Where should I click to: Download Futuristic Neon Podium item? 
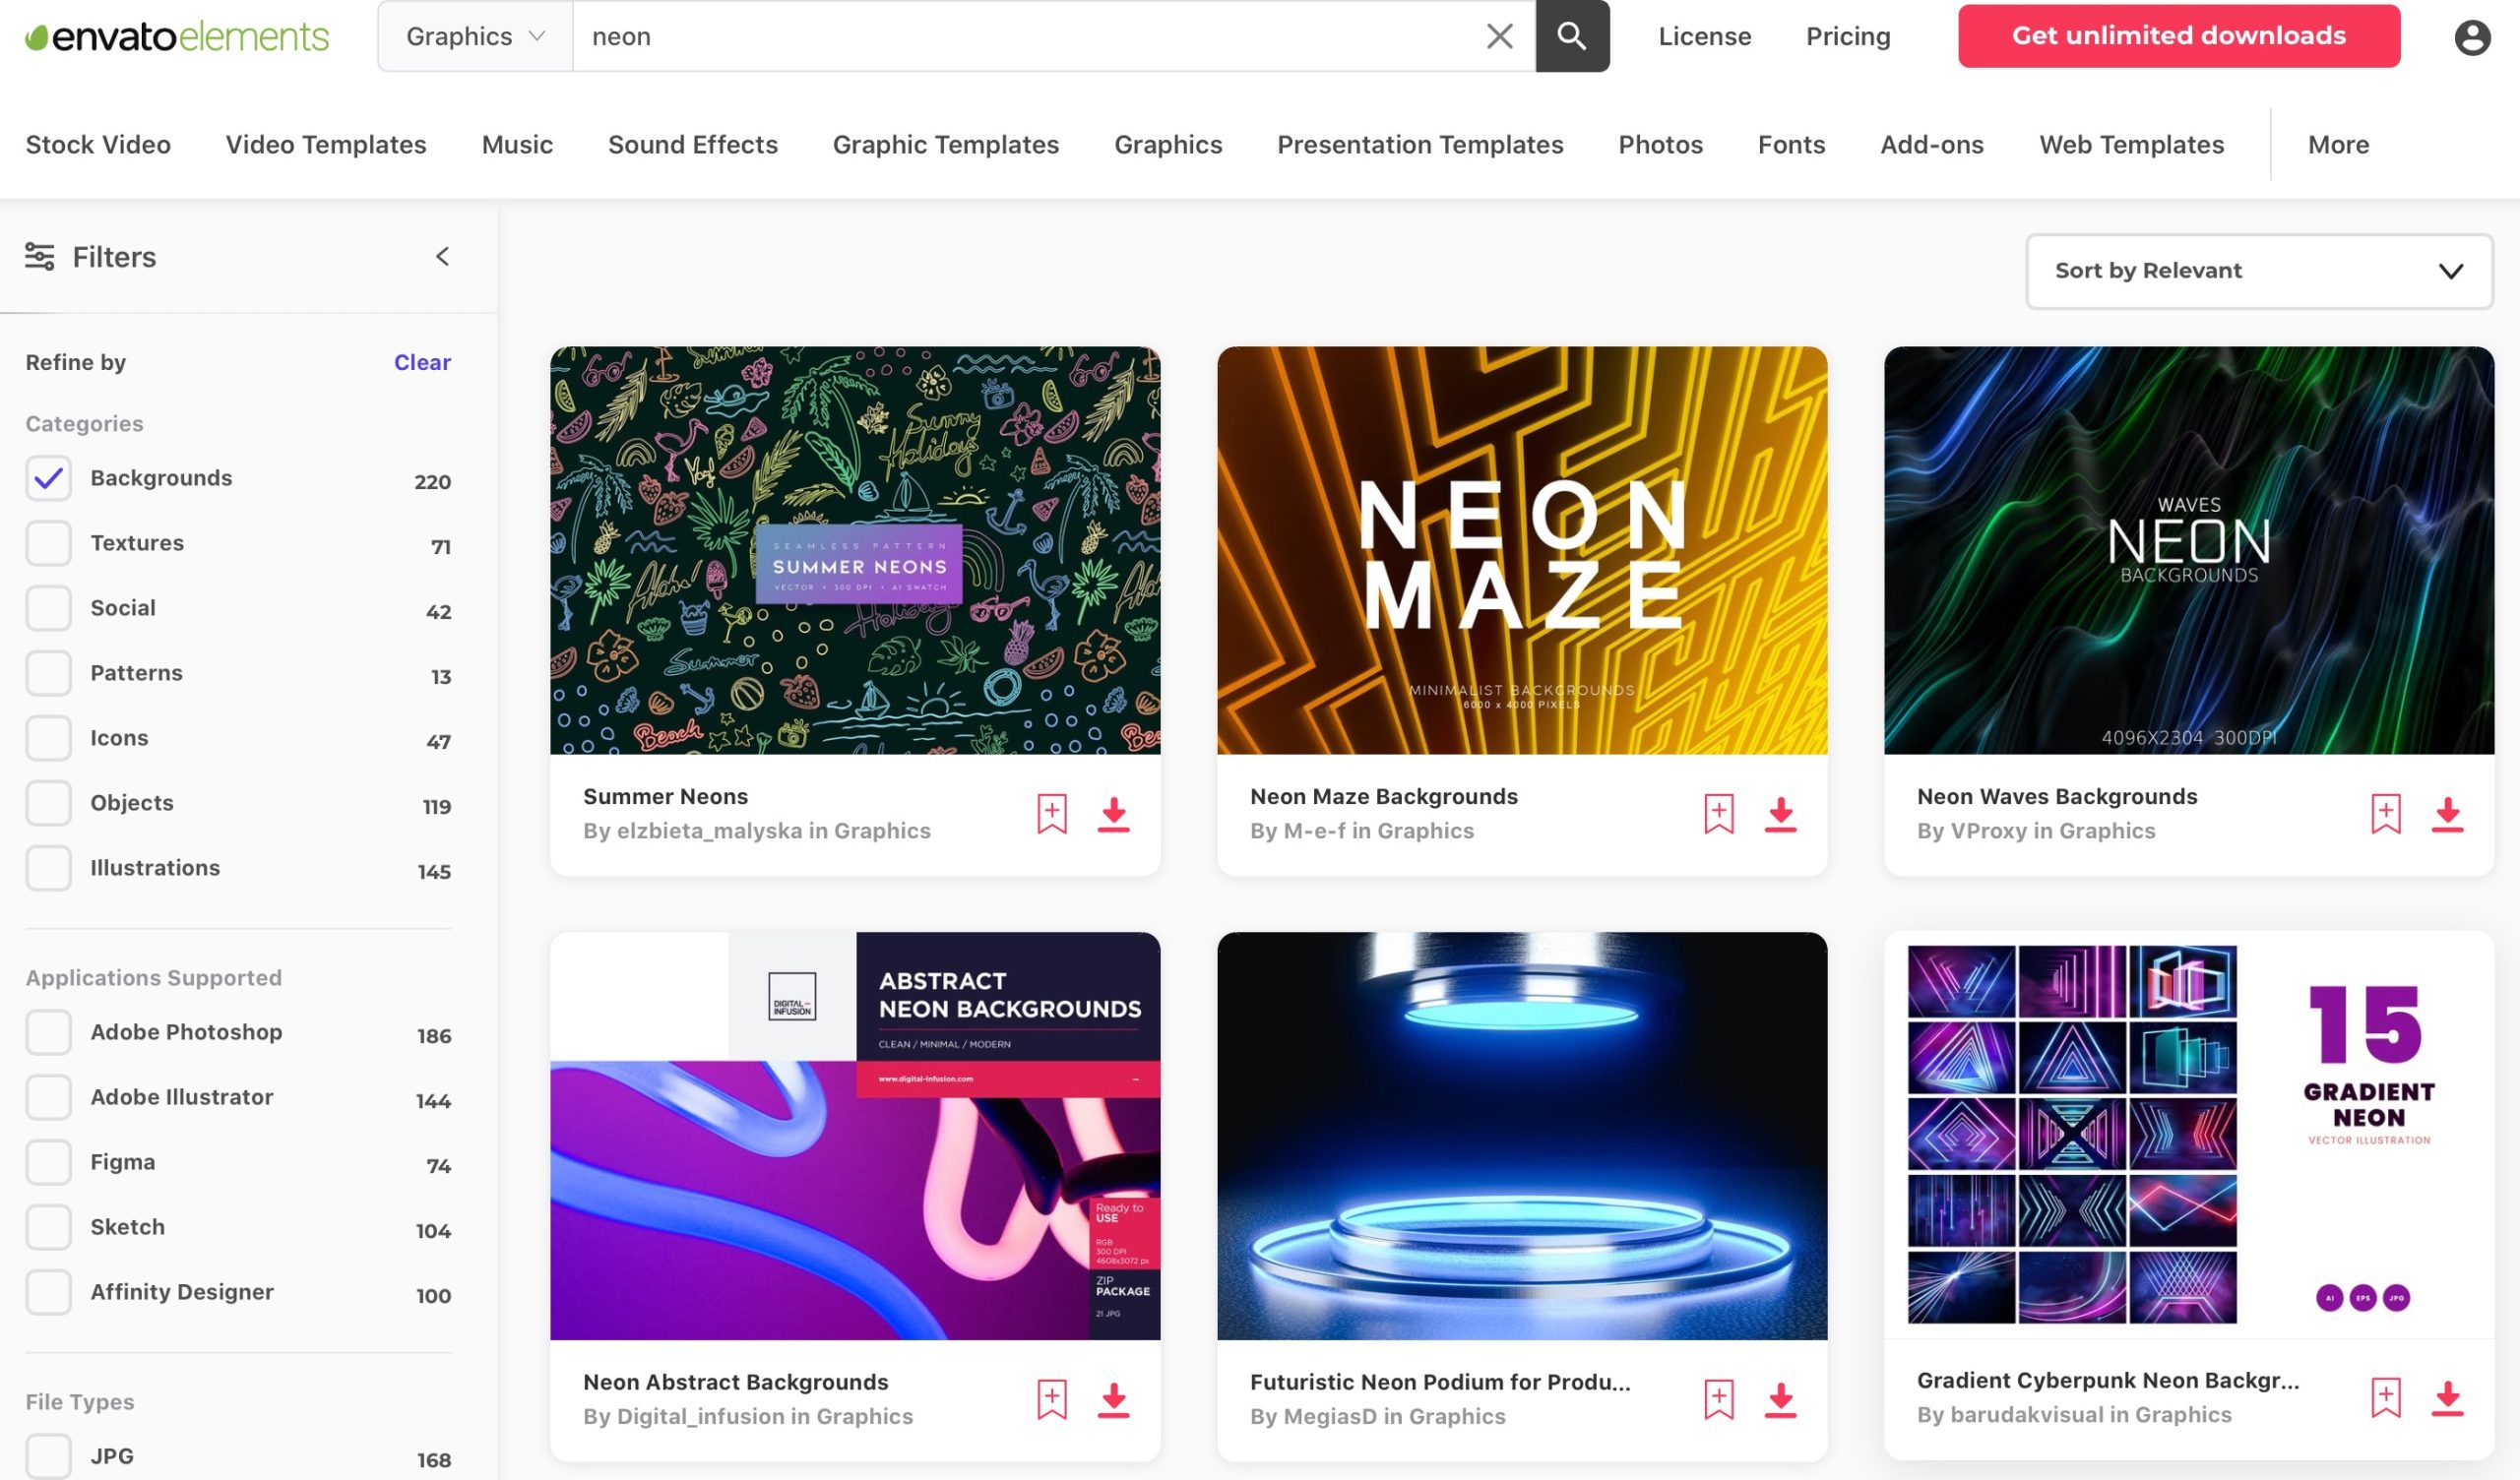click(x=1779, y=1399)
